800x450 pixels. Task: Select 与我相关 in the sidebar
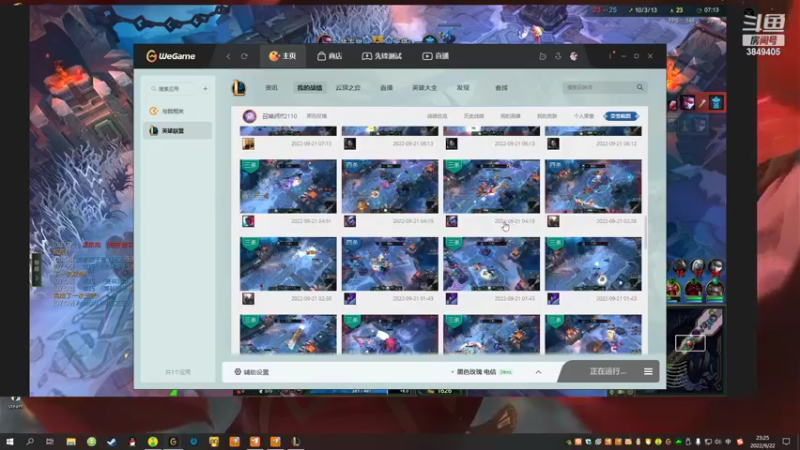pos(177,111)
